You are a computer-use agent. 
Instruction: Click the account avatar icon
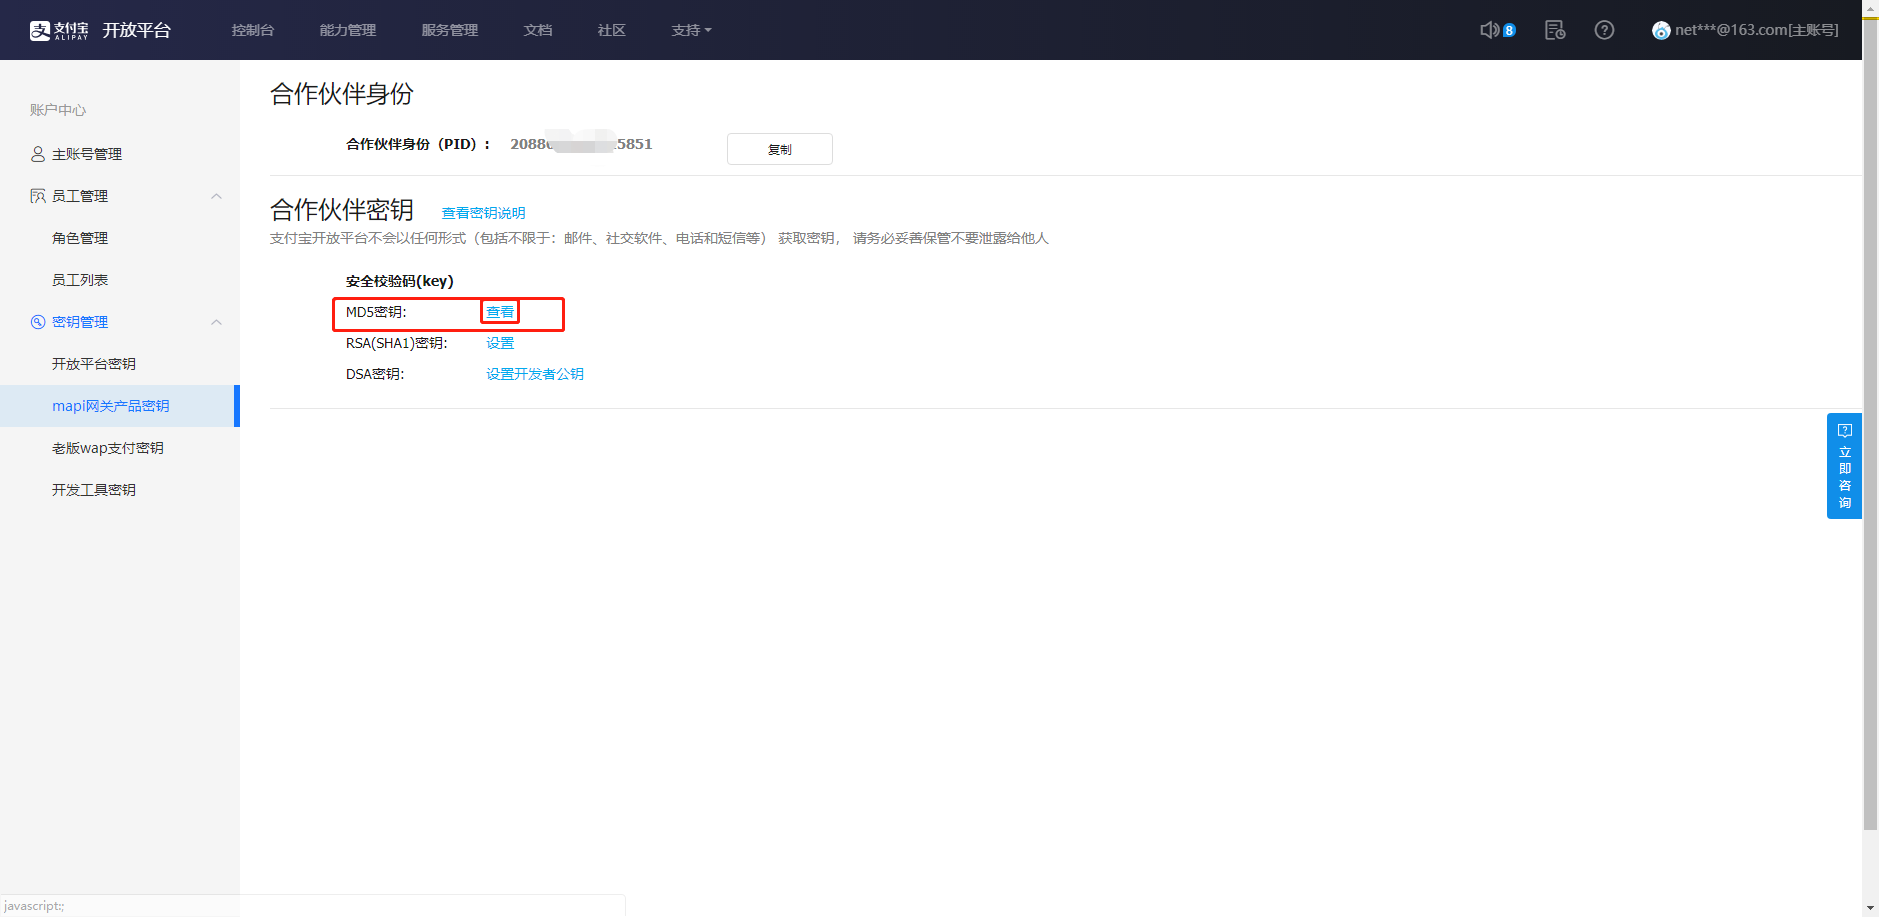[1661, 30]
